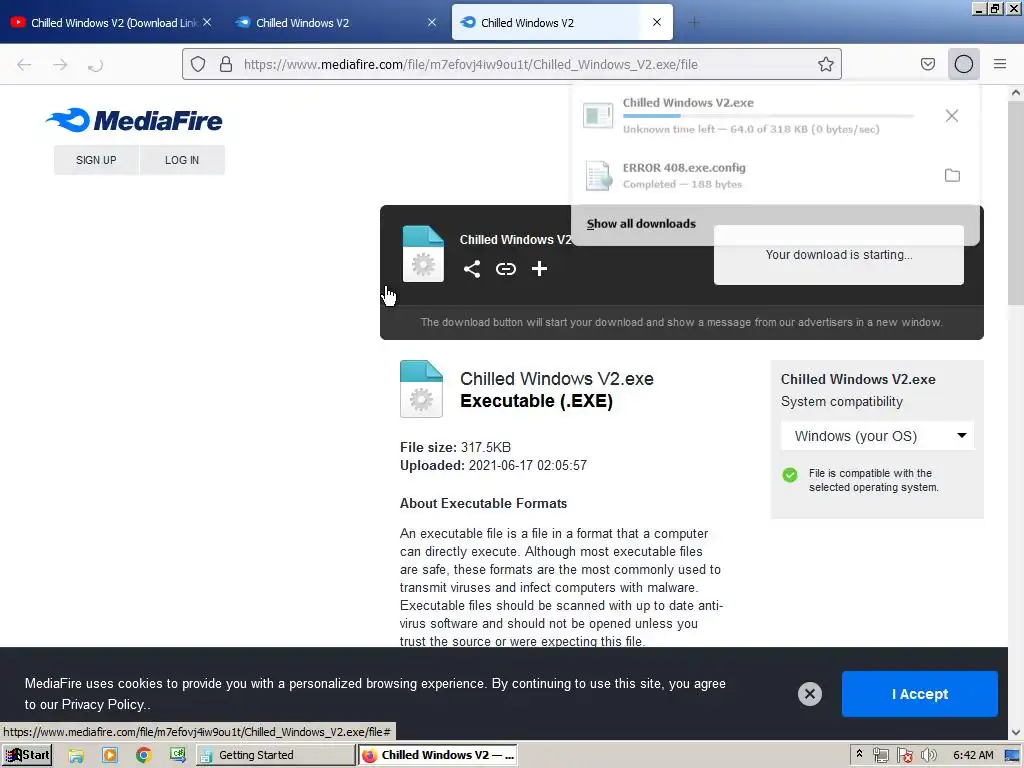Open a new browser tab
1024x768 pixels.
click(x=694, y=23)
